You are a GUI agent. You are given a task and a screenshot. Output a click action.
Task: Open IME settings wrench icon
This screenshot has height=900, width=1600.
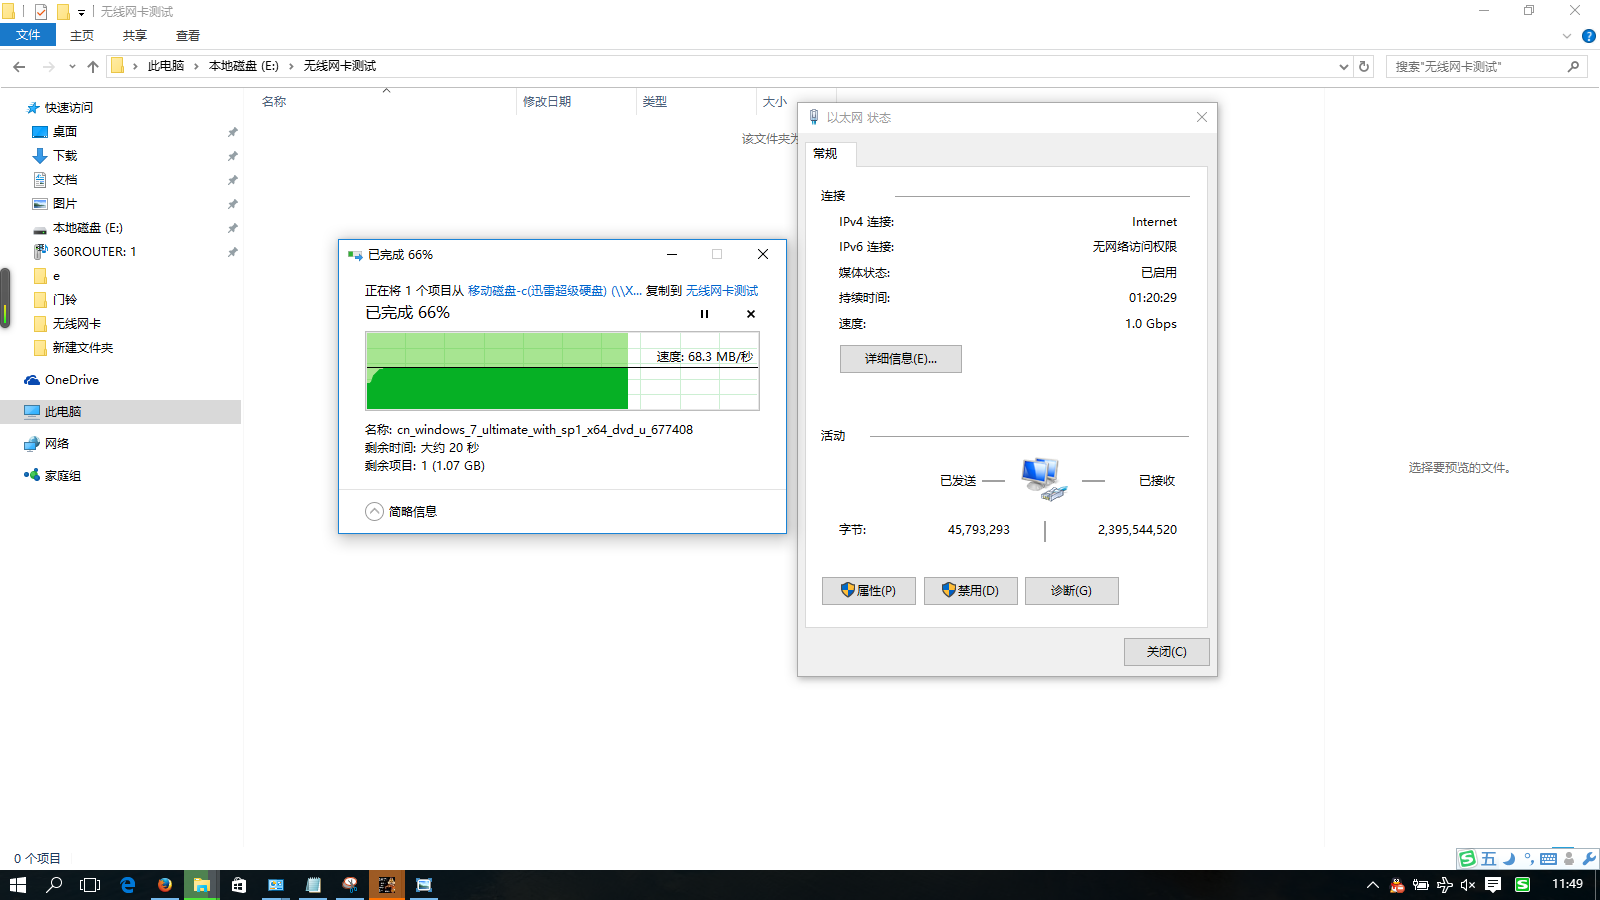point(1589,859)
